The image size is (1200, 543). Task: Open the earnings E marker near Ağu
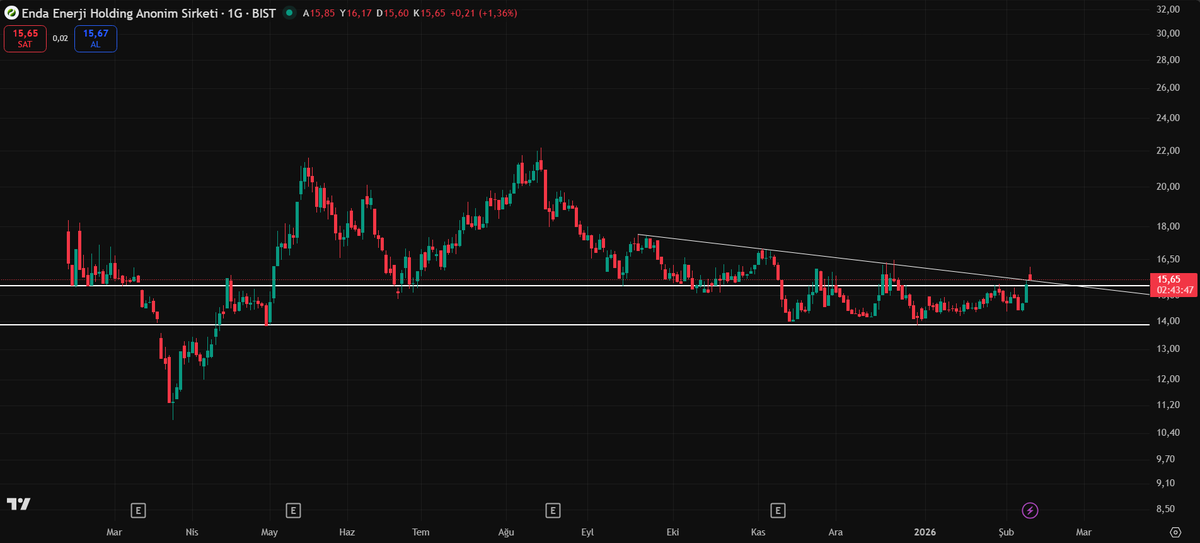pyautogui.click(x=553, y=510)
